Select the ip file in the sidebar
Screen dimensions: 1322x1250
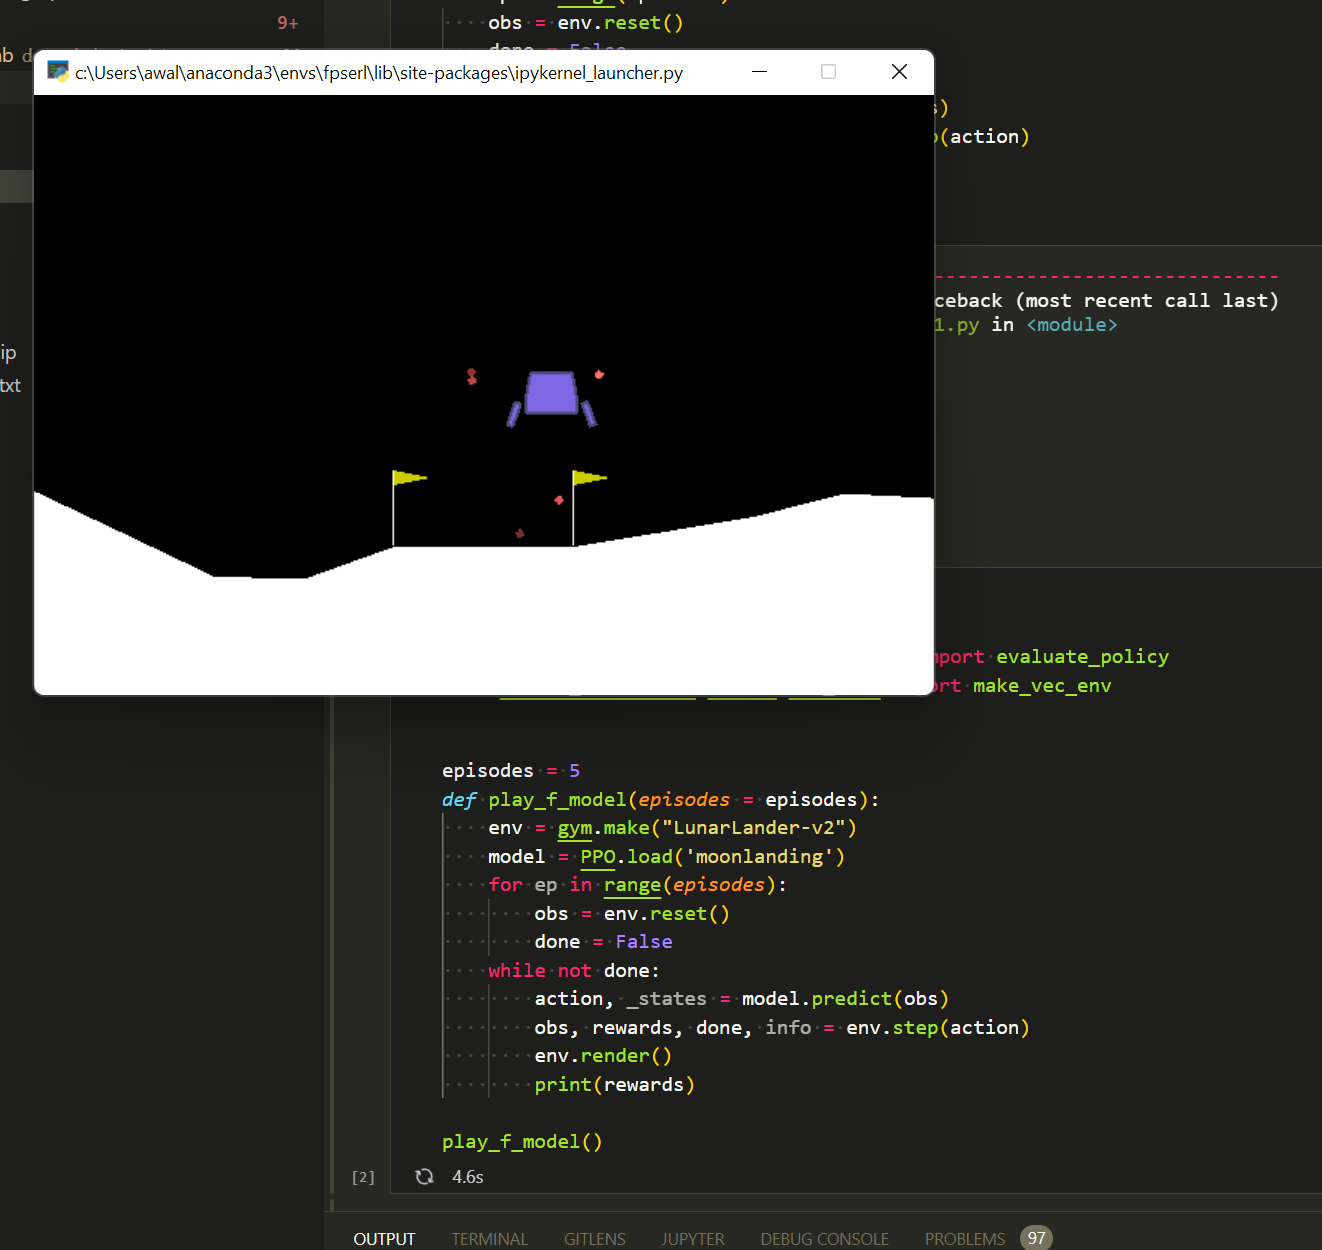10,352
